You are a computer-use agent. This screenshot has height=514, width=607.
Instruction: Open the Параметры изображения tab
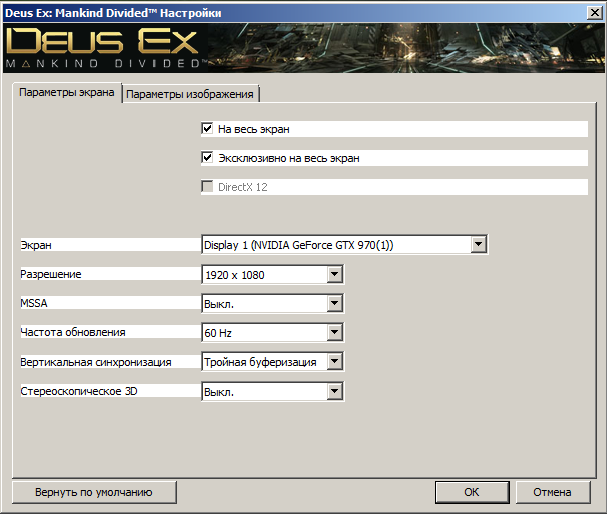pyautogui.click(x=190, y=94)
